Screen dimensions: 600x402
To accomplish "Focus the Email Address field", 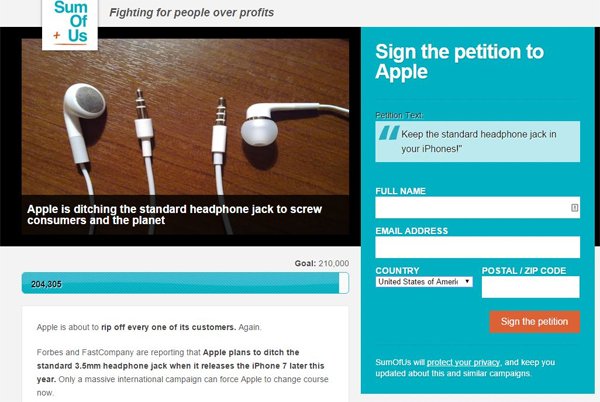I will coord(478,247).
